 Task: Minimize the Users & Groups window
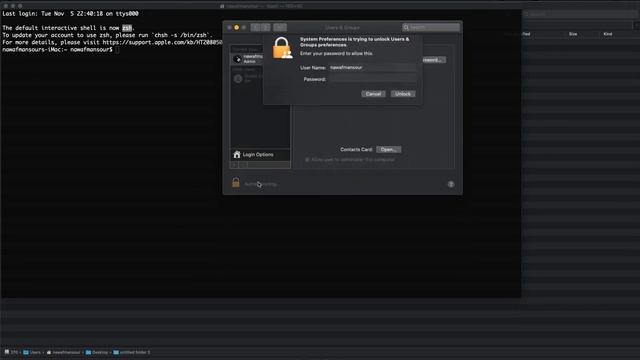pos(236,27)
